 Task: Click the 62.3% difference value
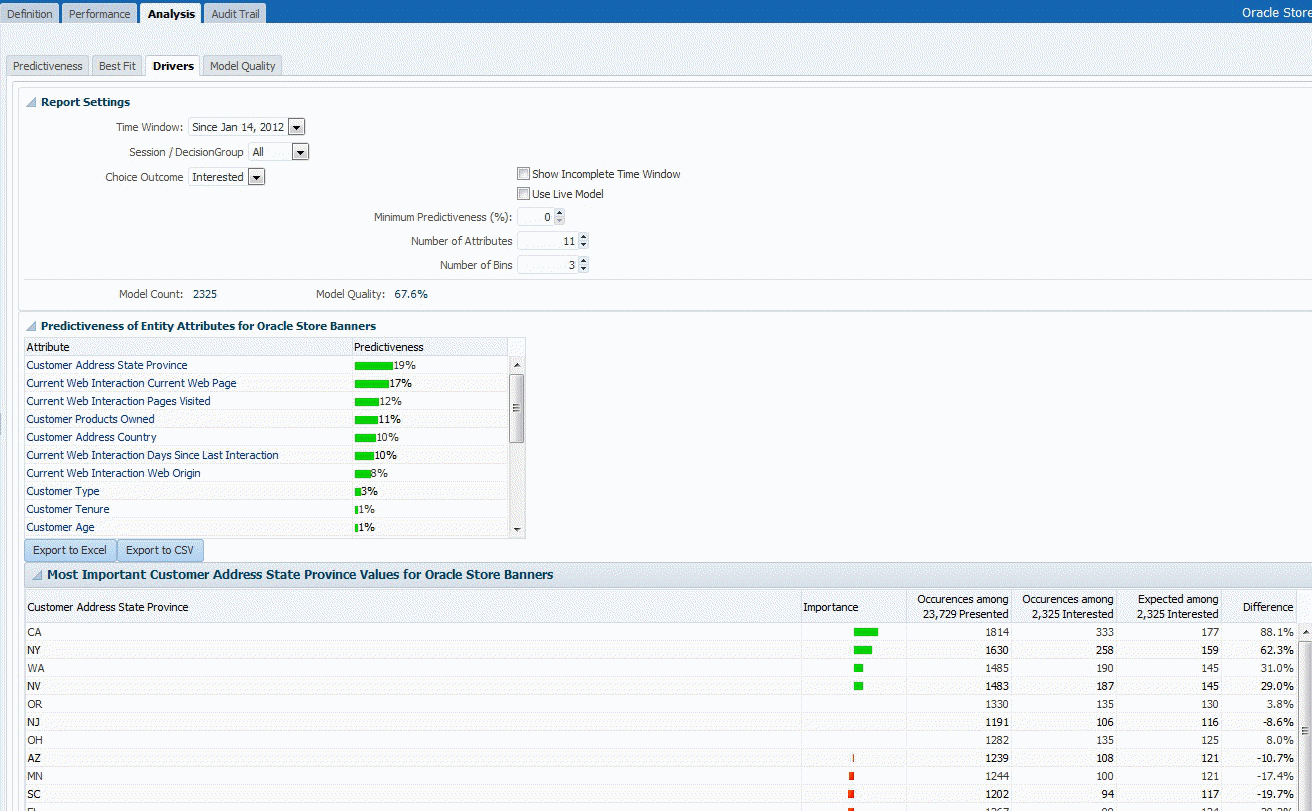click(x=1277, y=650)
